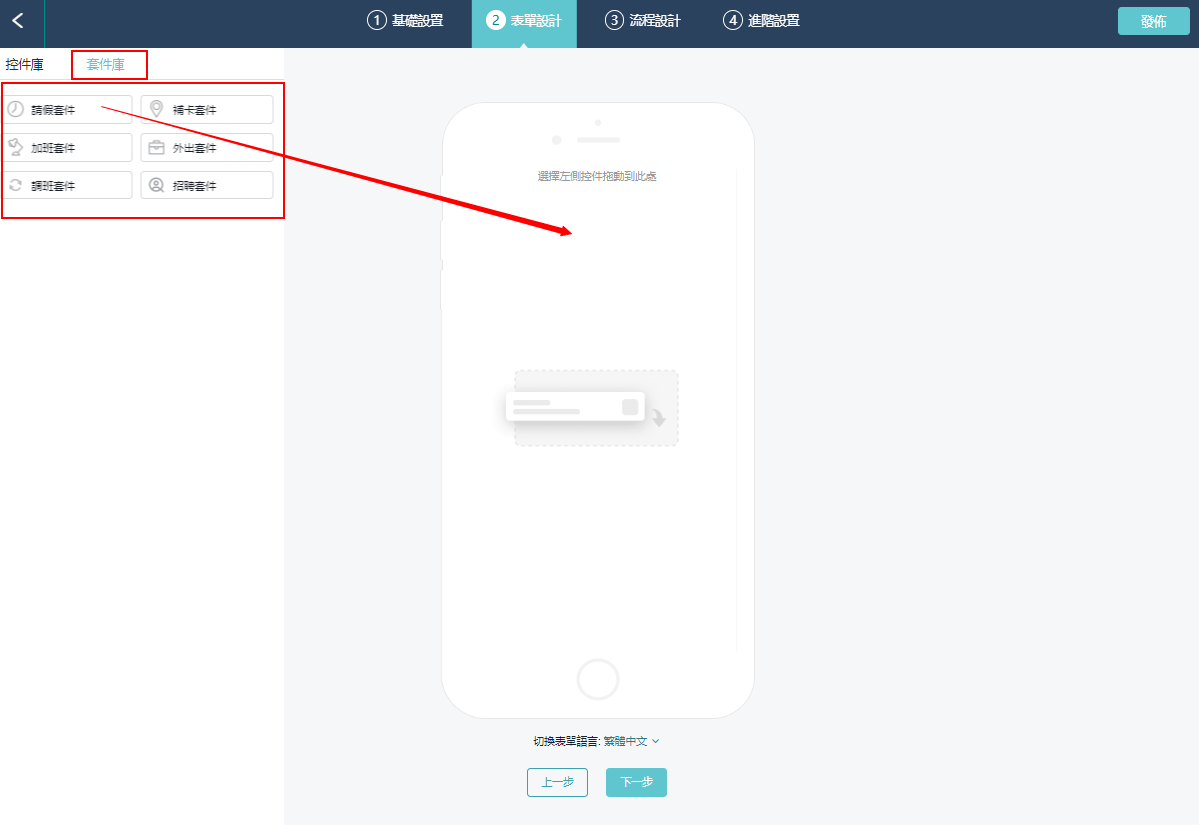This screenshot has width=1199, height=825.
Task: Click the 發佈 publish button
Action: coord(1153,21)
